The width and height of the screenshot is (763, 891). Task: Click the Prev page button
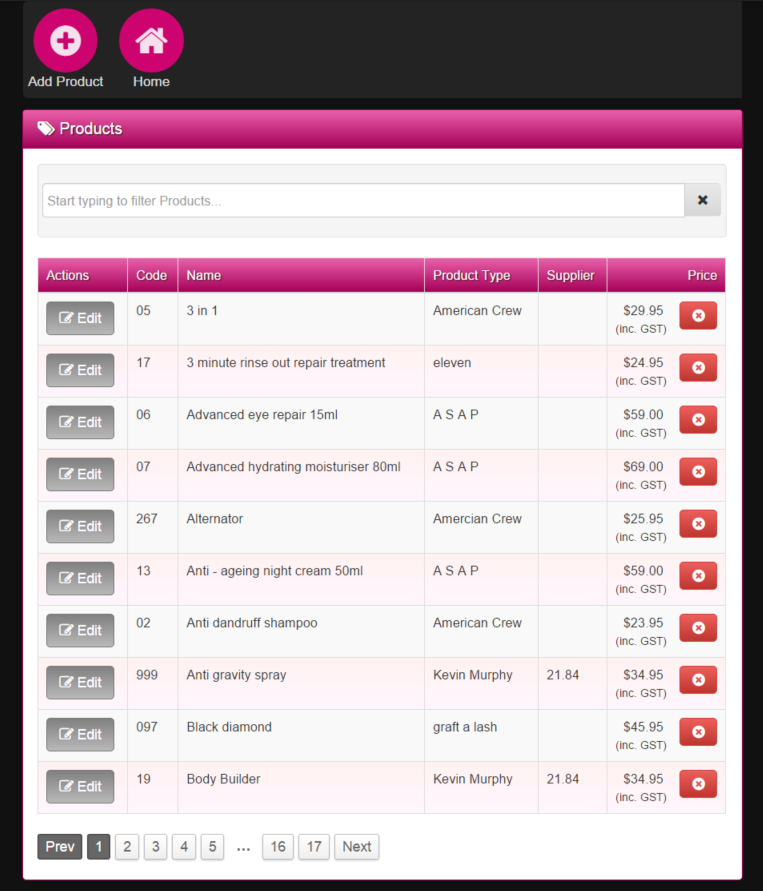[x=60, y=847]
